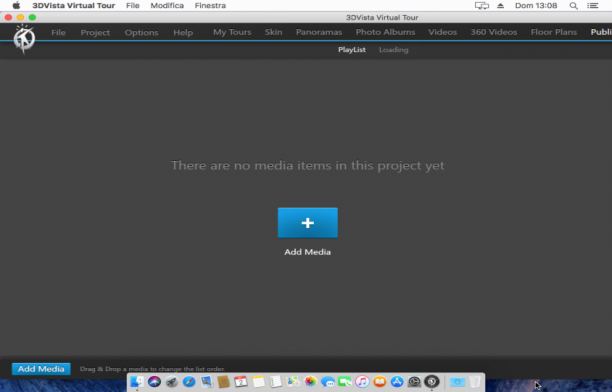Open the Help menu
The image size is (612, 392).
183,32
